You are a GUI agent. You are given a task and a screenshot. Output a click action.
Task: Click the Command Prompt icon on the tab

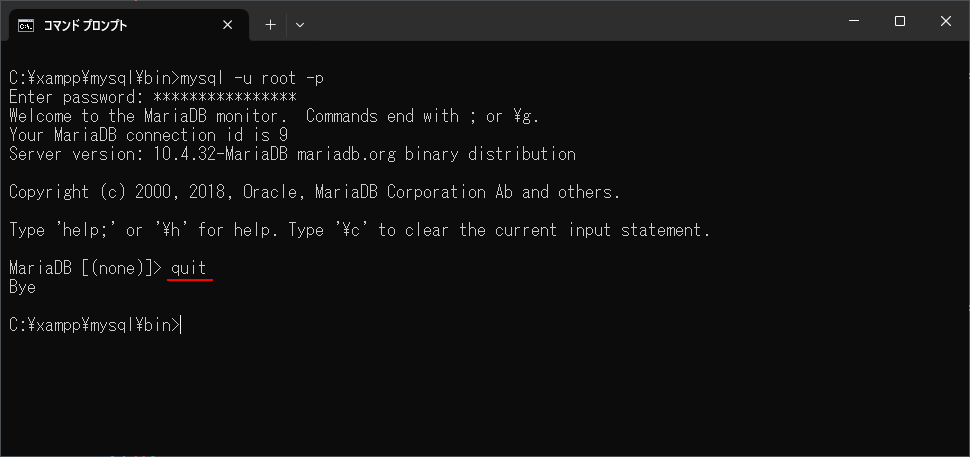(x=26, y=25)
